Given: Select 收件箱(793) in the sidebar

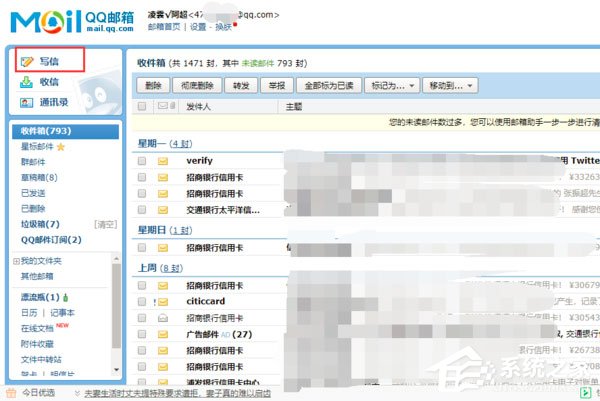Looking at the screenshot, I should pyautogui.click(x=44, y=131).
